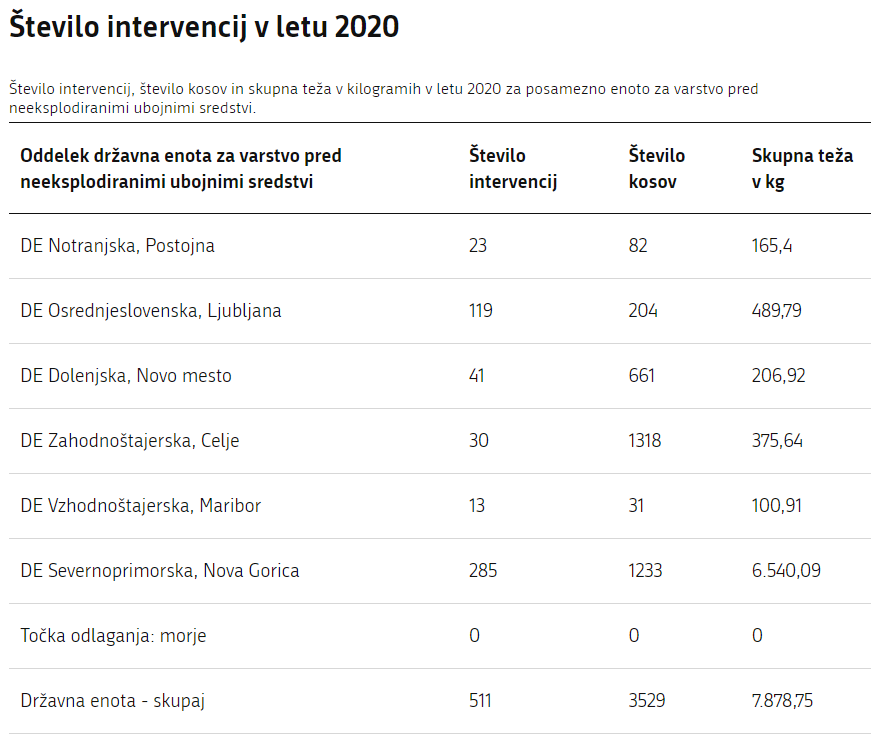This screenshot has height=737, width=882.
Task: Click the total piece count 3529
Action: click(648, 701)
